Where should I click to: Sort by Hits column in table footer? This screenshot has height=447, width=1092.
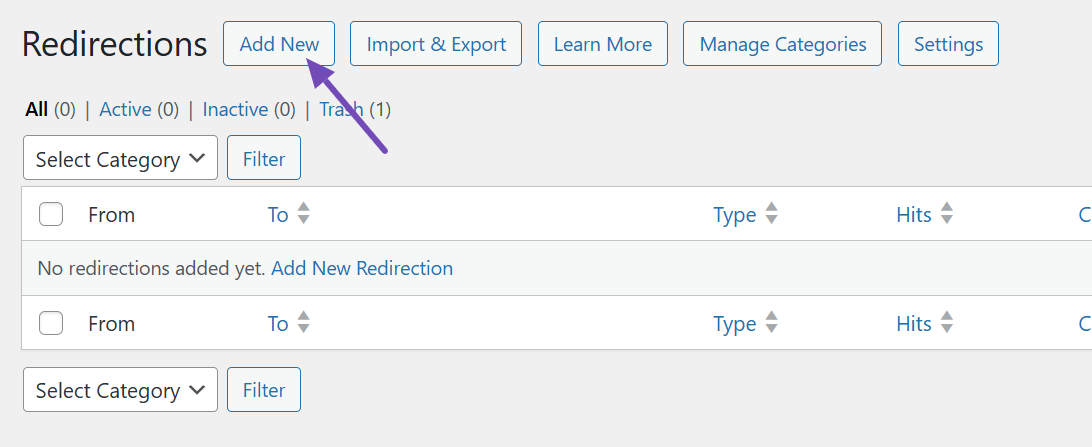pos(915,323)
